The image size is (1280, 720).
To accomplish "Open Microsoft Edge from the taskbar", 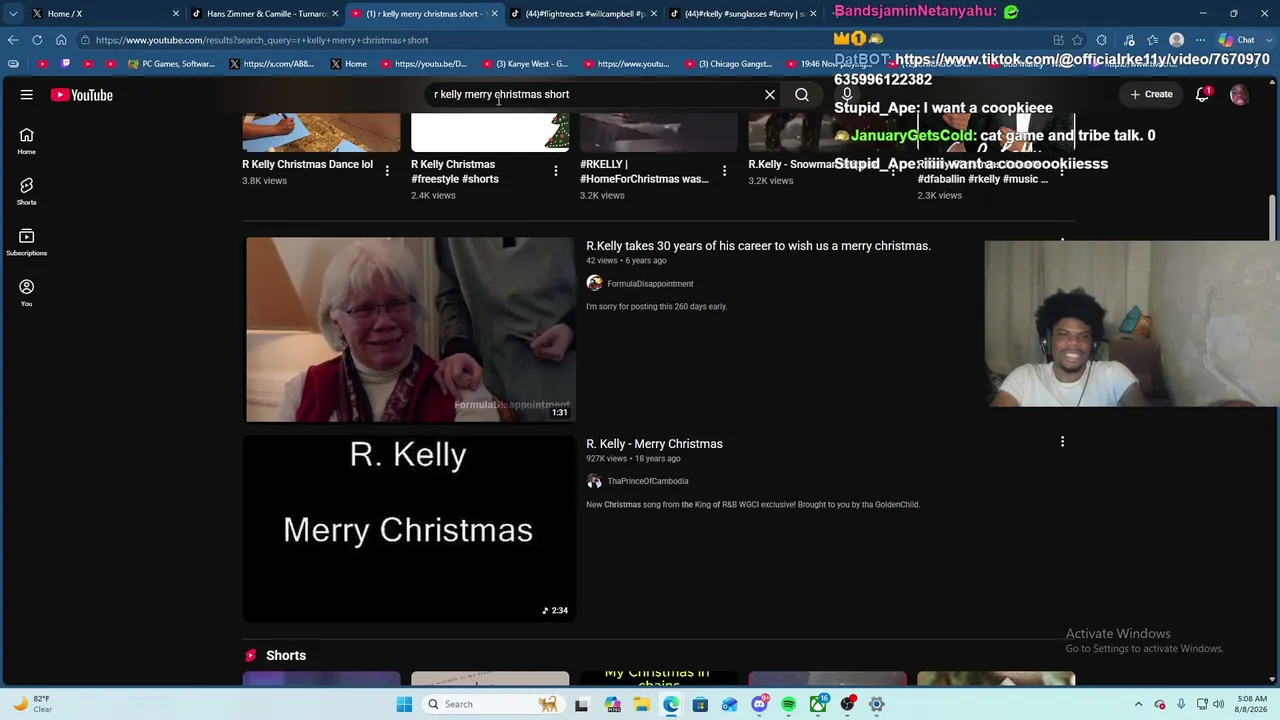I will [671, 704].
